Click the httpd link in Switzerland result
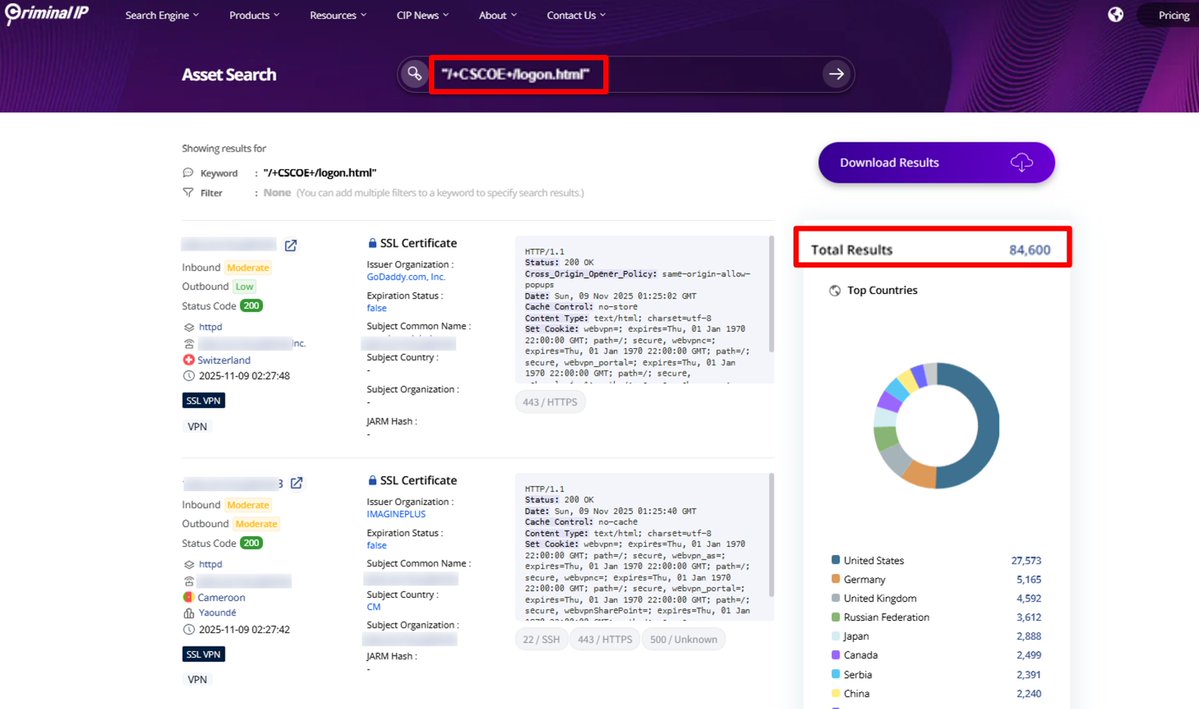Viewport: 1199px width, 709px height. (210, 327)
